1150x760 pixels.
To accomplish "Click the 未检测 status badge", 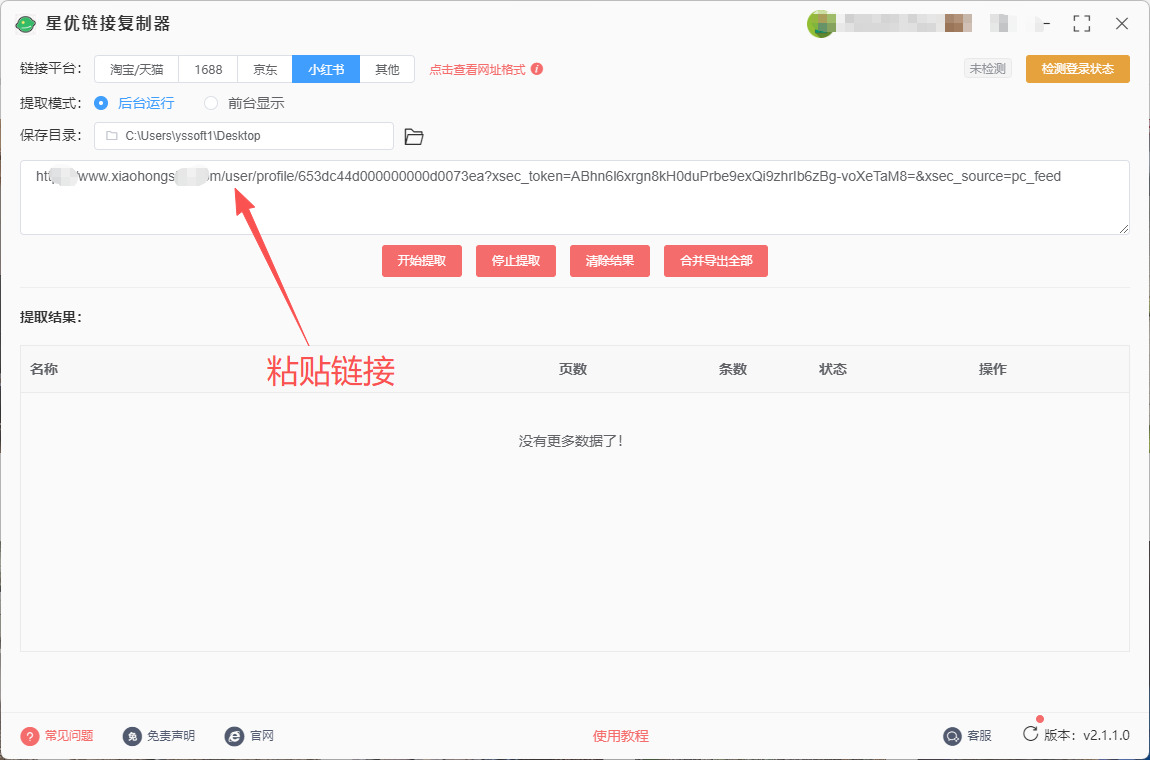I will coord(988,69).
